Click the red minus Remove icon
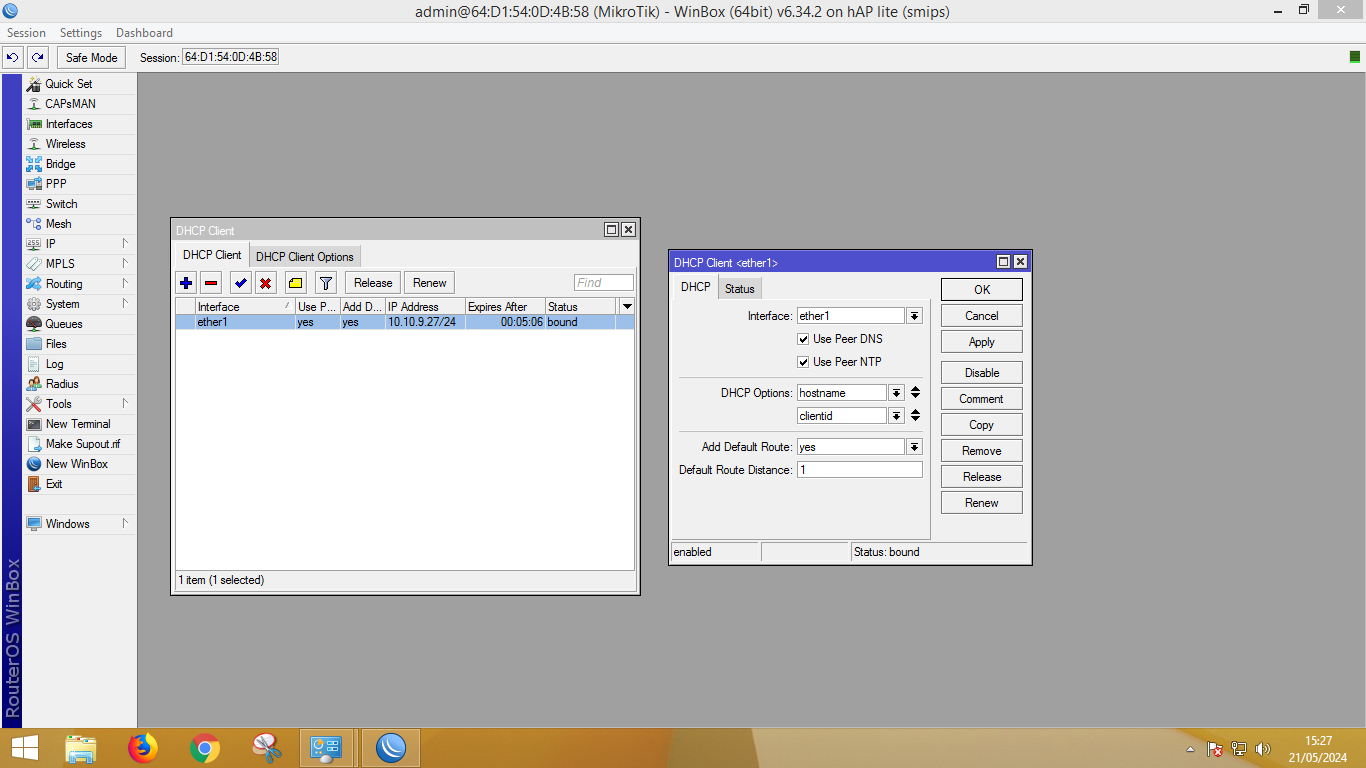The width and height of the screenshot is (1366, 768). (211, 283)
